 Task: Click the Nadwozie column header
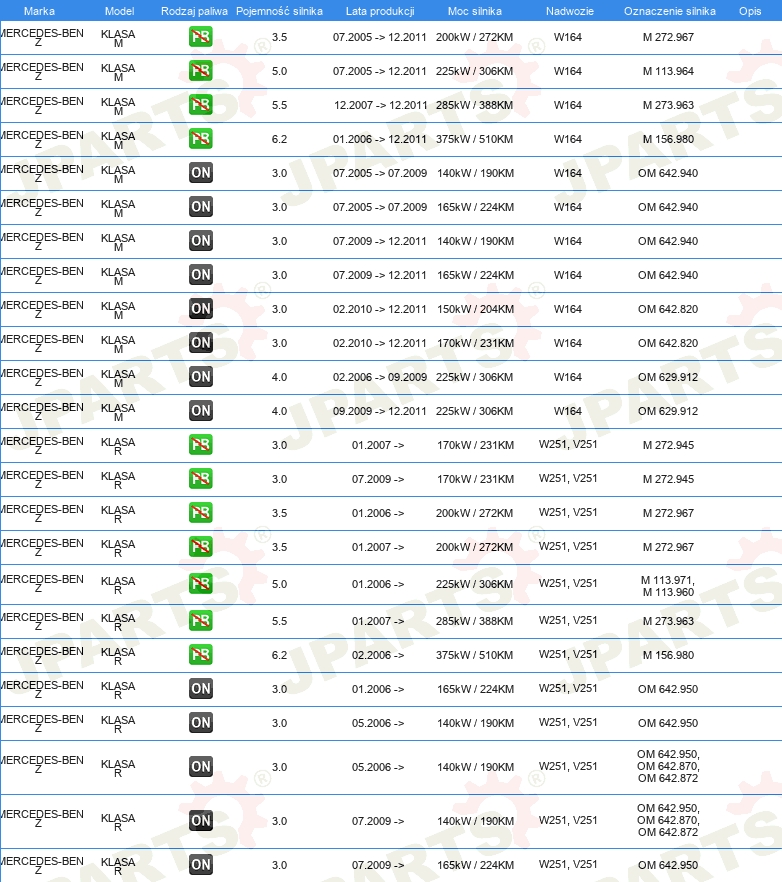[x=569, y=11]
